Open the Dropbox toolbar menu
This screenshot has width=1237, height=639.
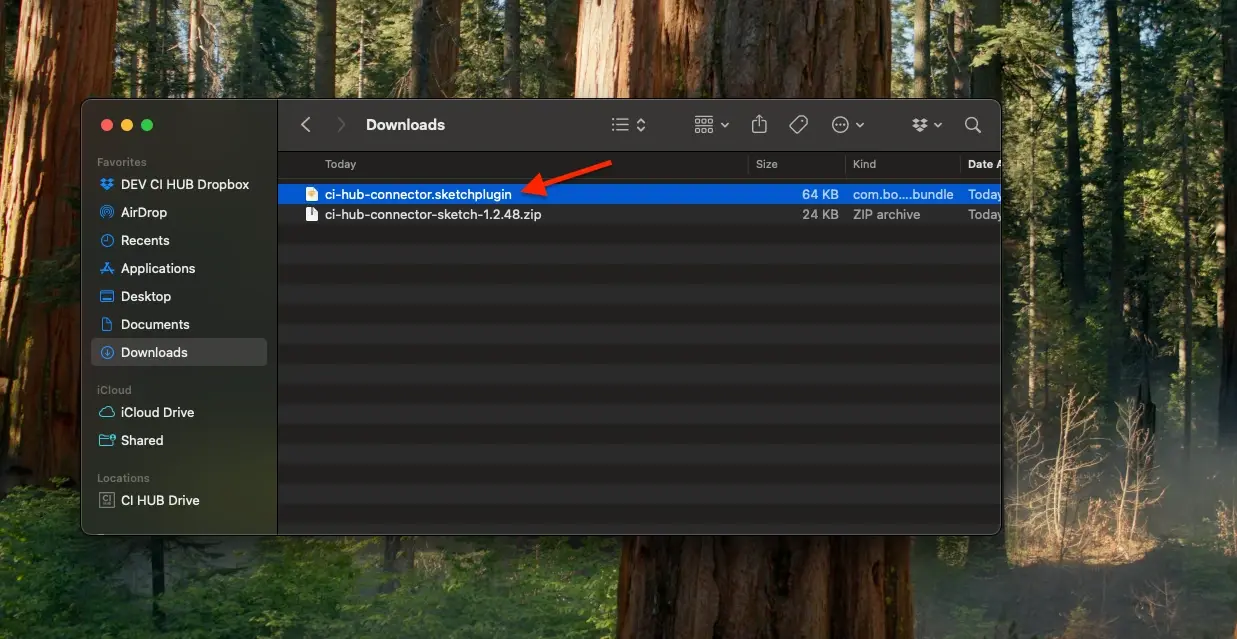coord(927,125)
